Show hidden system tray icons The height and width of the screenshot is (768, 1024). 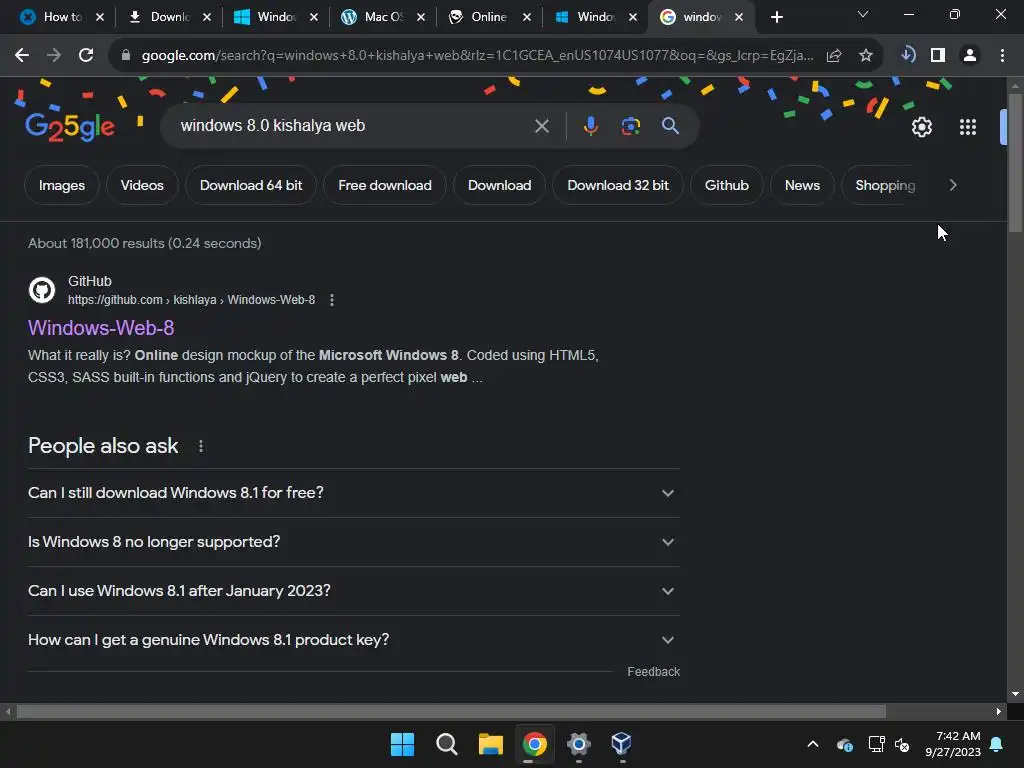(813, 744)
